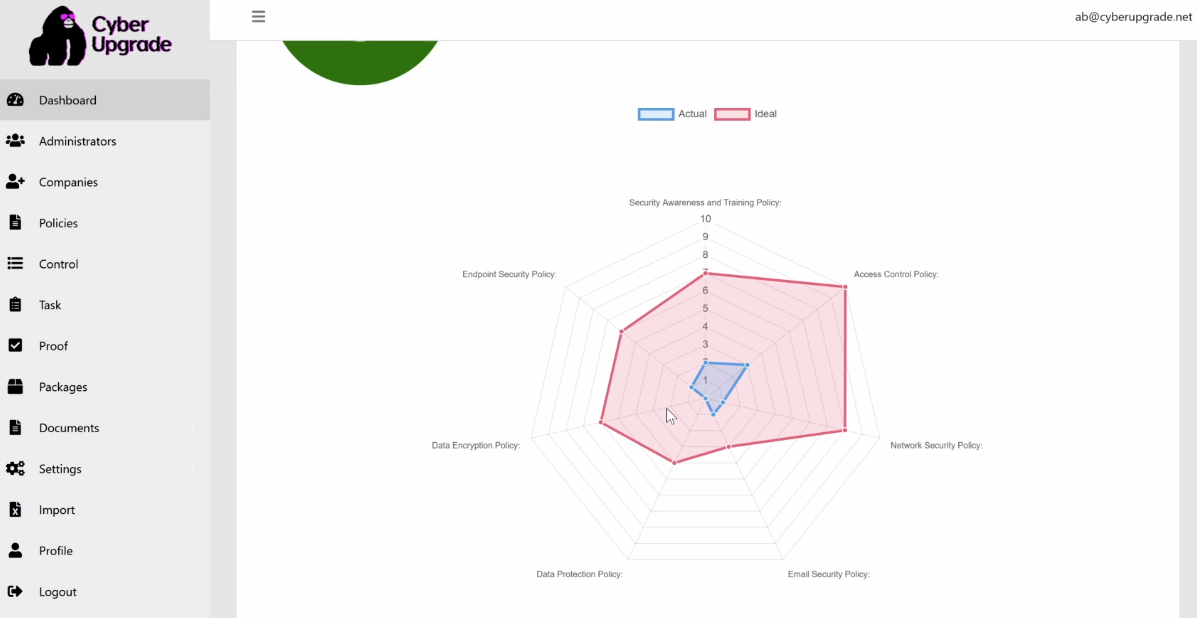Click the Logout arrow icon
Screen dimensions: 1197x618
15,592
